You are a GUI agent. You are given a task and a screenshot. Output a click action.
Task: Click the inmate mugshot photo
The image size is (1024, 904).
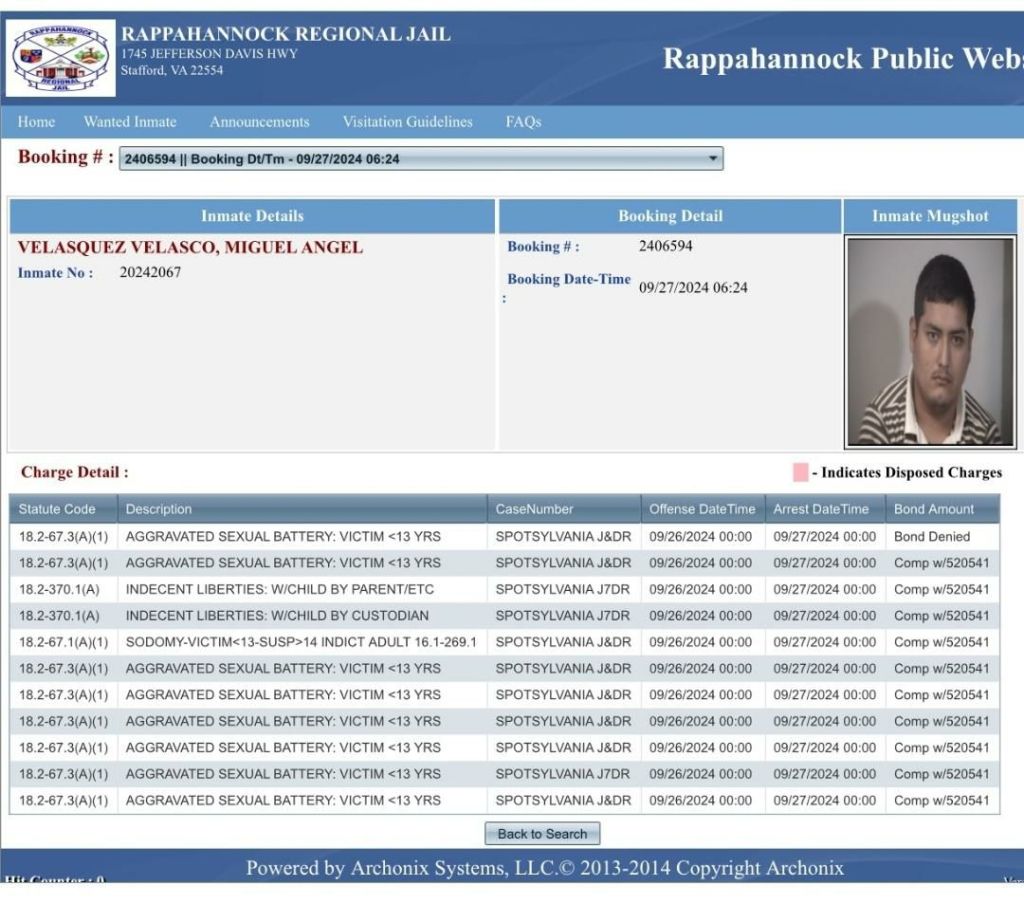[929, 340]
